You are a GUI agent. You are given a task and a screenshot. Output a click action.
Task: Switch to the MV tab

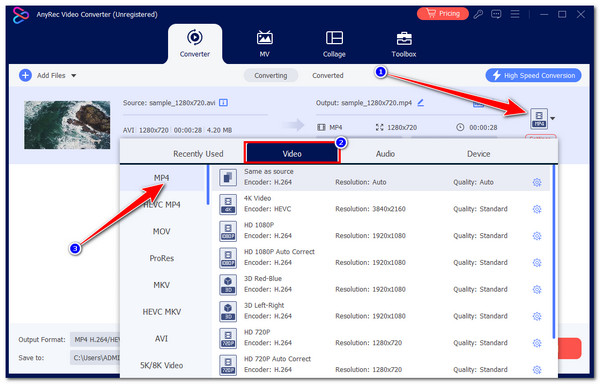(x=264, y=44)
